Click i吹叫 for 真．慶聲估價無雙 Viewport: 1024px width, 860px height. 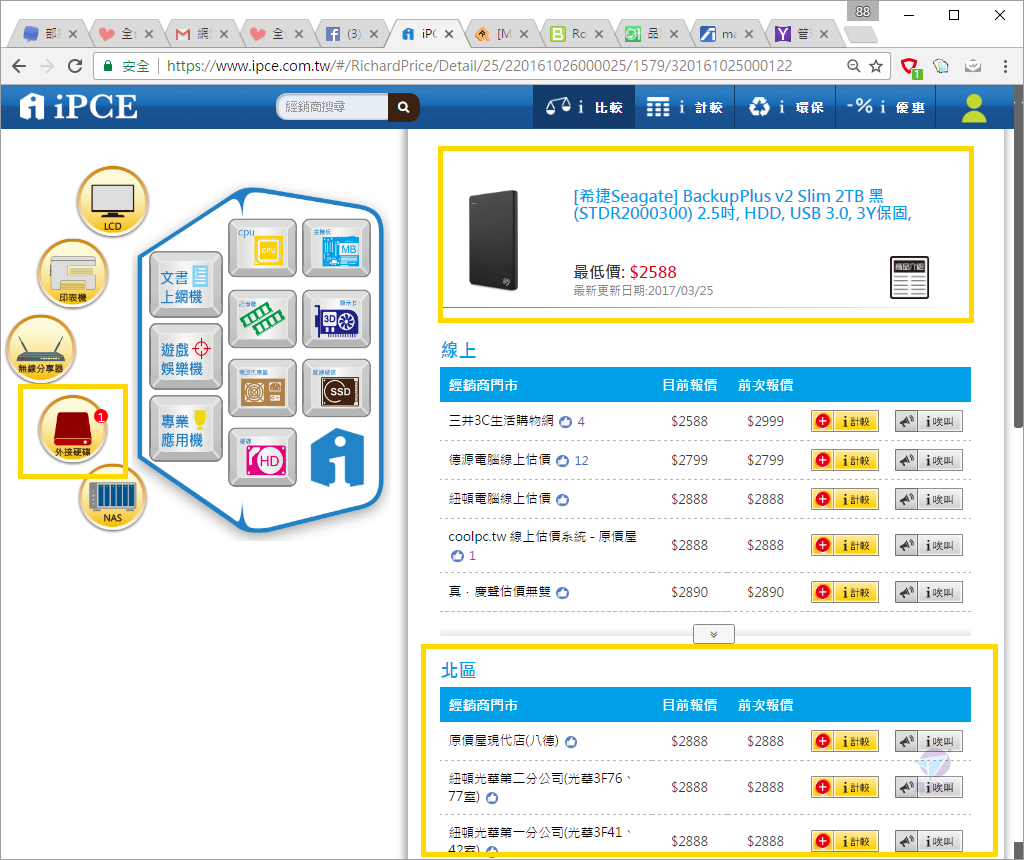pos(928,592)
